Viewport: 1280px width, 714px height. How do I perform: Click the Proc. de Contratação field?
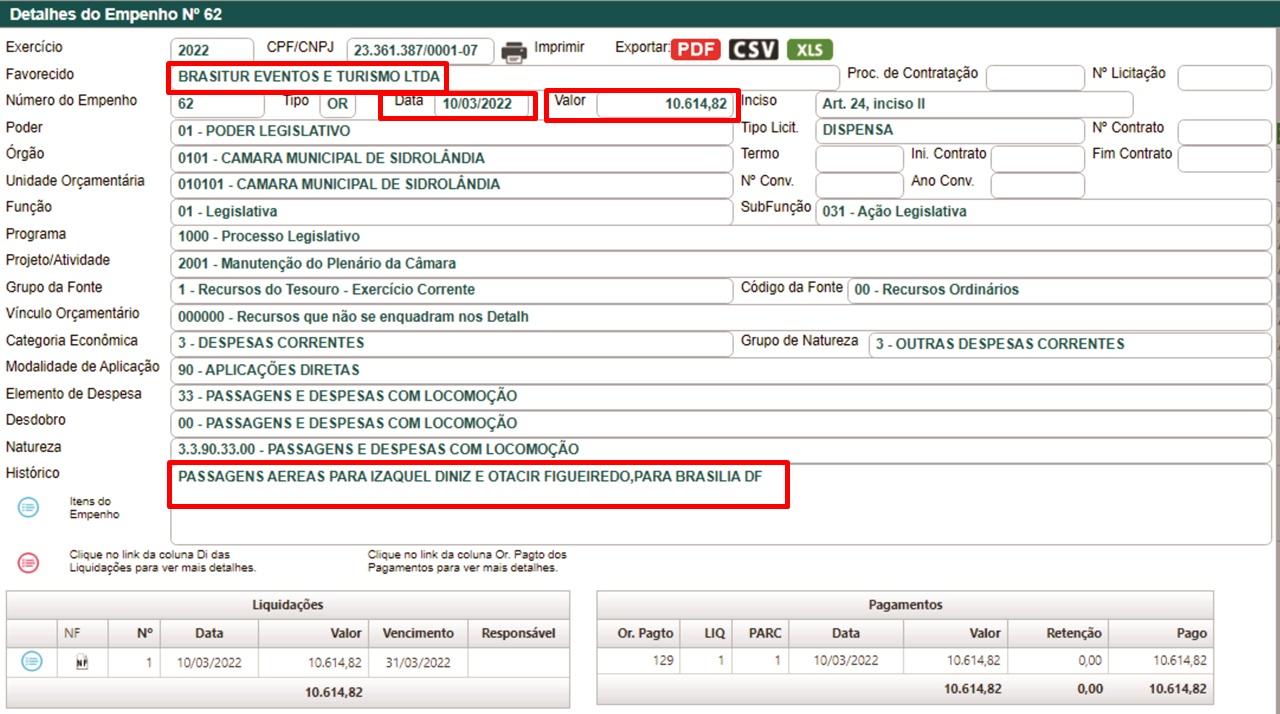pyautogui.click(x=1034, y=78)
